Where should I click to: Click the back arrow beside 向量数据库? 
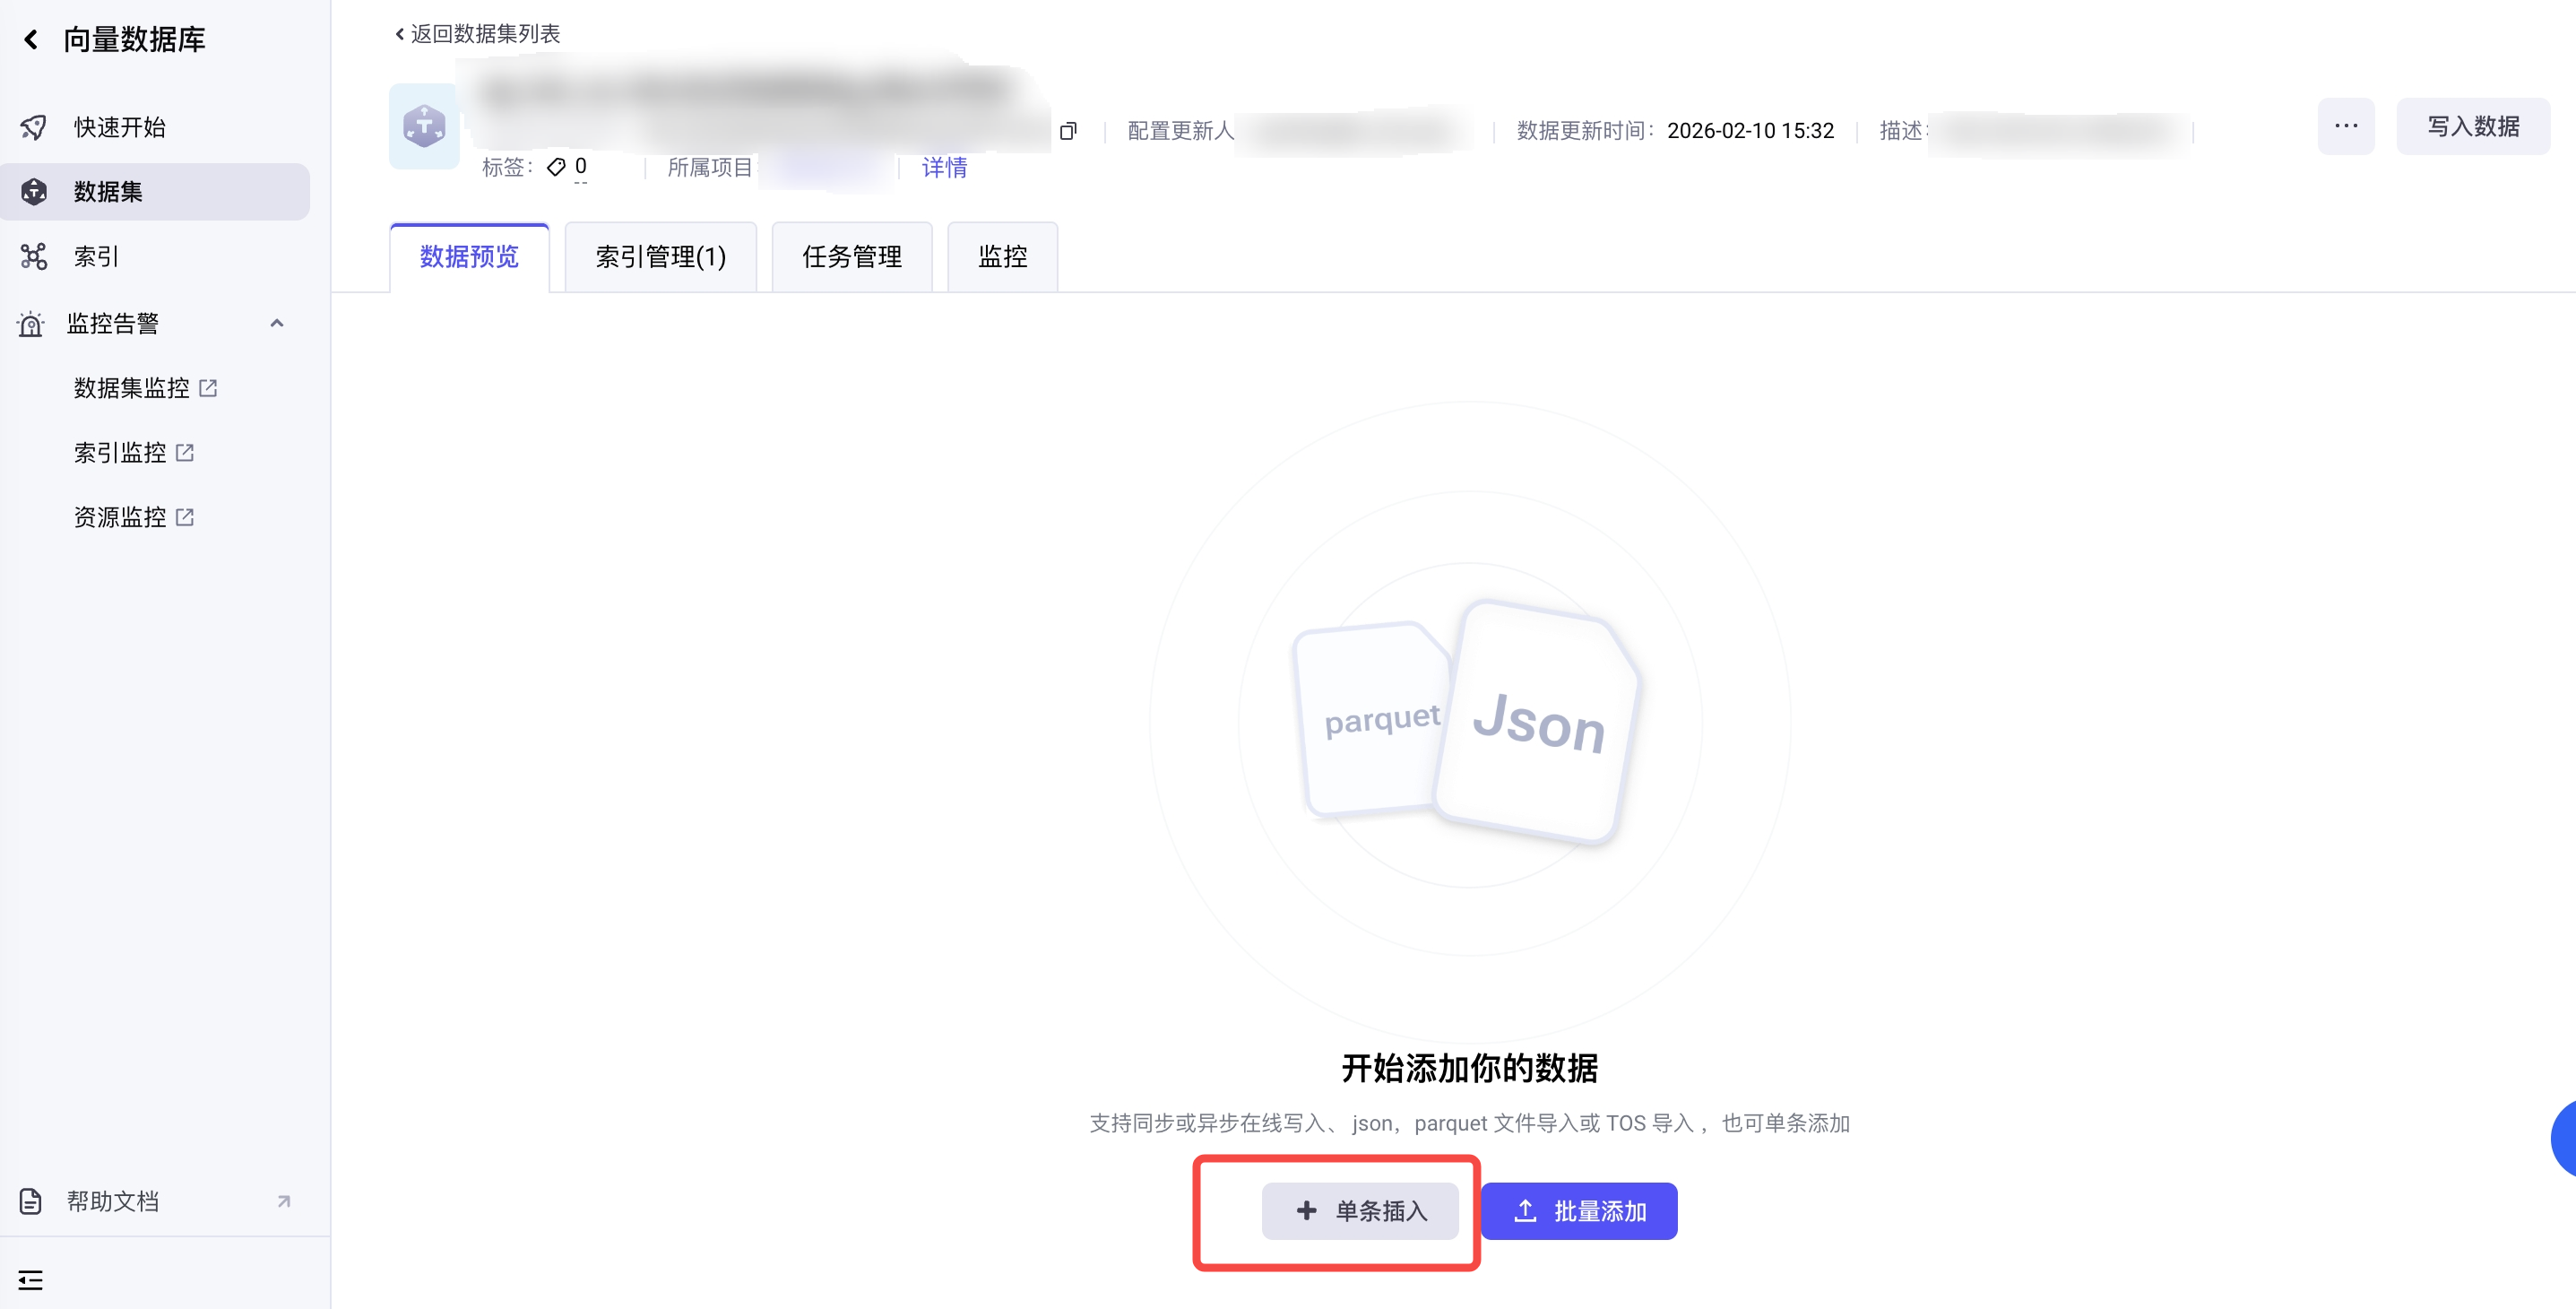(x=31, y=39)
